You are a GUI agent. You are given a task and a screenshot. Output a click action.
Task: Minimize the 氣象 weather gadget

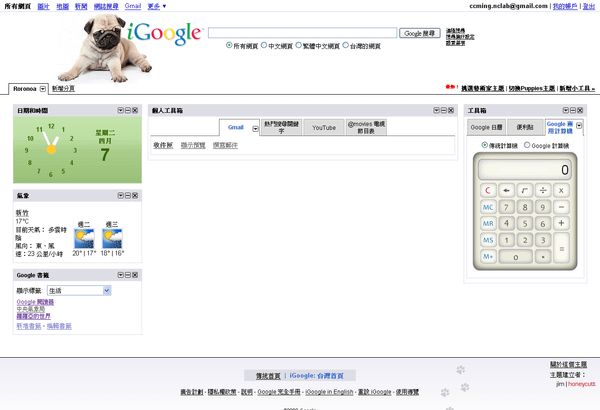[x=128, y=195]
